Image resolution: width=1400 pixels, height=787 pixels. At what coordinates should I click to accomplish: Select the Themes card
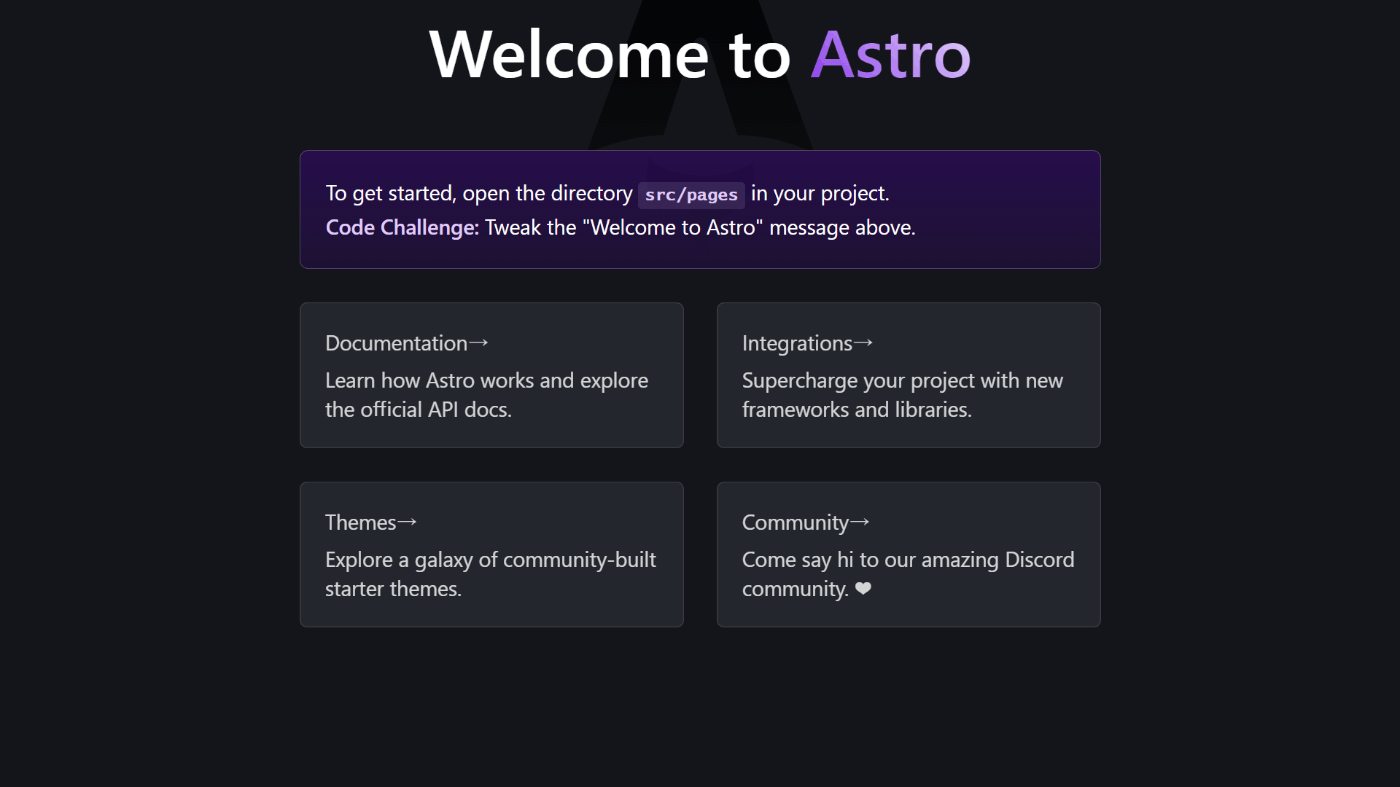(491, 555)
